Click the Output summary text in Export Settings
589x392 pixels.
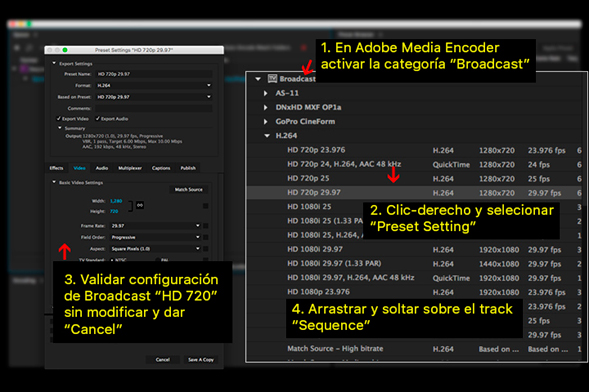tap(124, 141)
